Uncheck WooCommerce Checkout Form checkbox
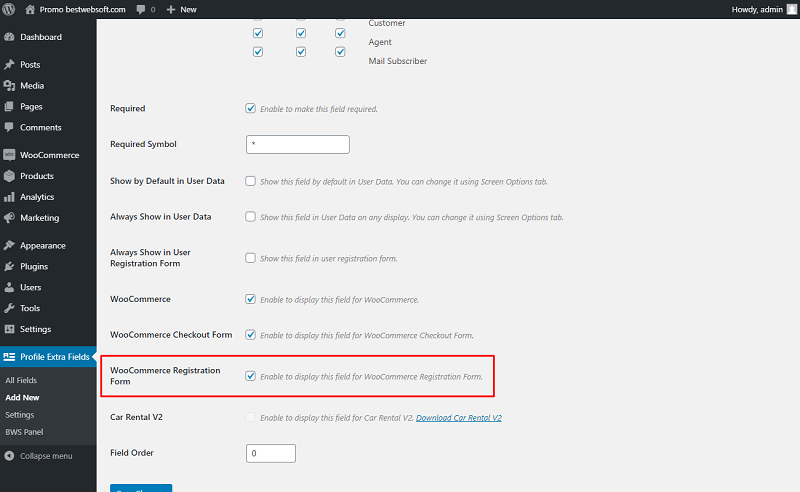The image size is (800, 492). click(x=251, y=335)
